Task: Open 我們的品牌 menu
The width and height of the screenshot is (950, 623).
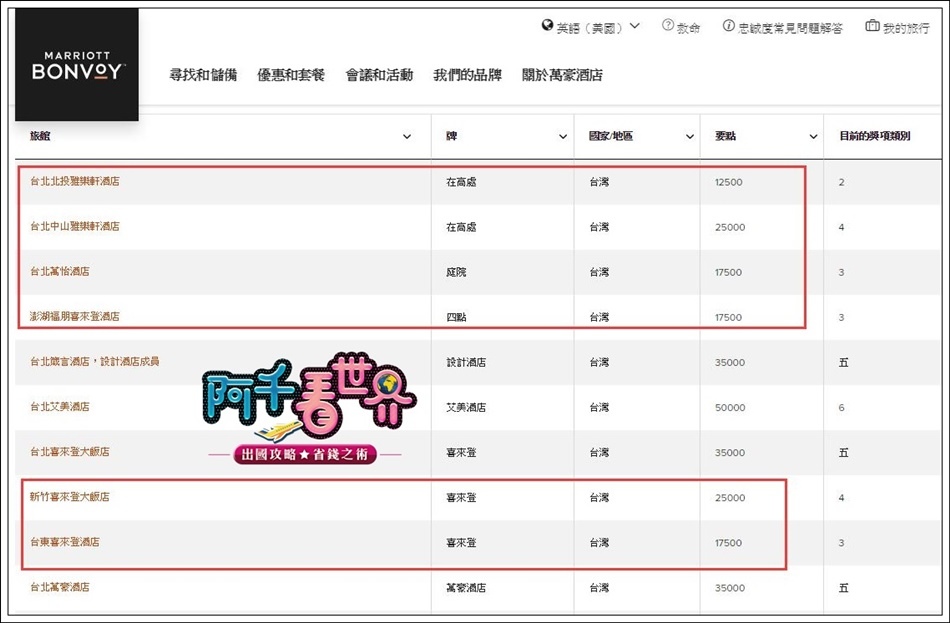Action: (x=467, y=75)
